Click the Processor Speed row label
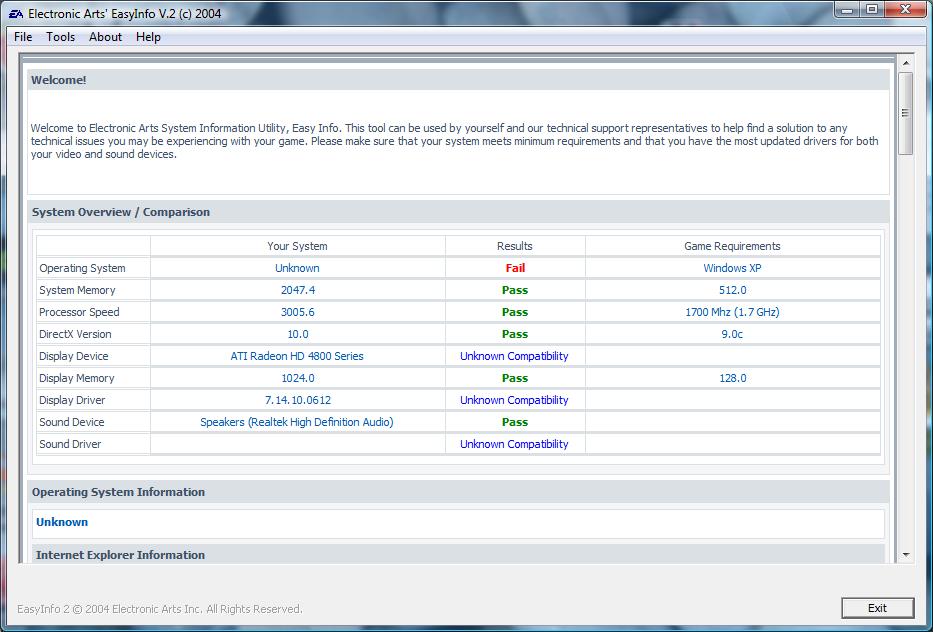Viewport: 933px width, 632px height. [79, 312]
